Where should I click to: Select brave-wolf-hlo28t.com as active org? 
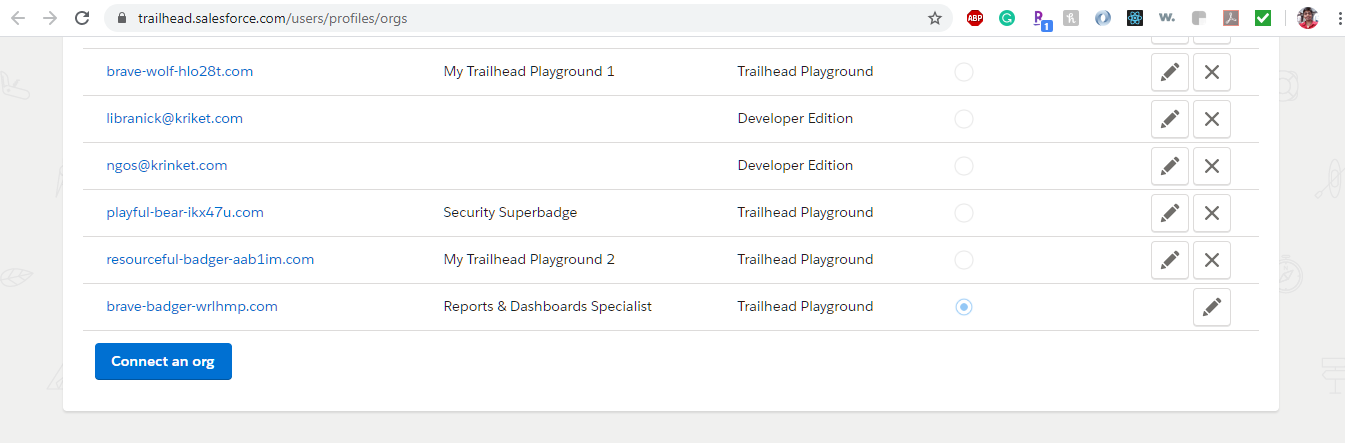963,72
